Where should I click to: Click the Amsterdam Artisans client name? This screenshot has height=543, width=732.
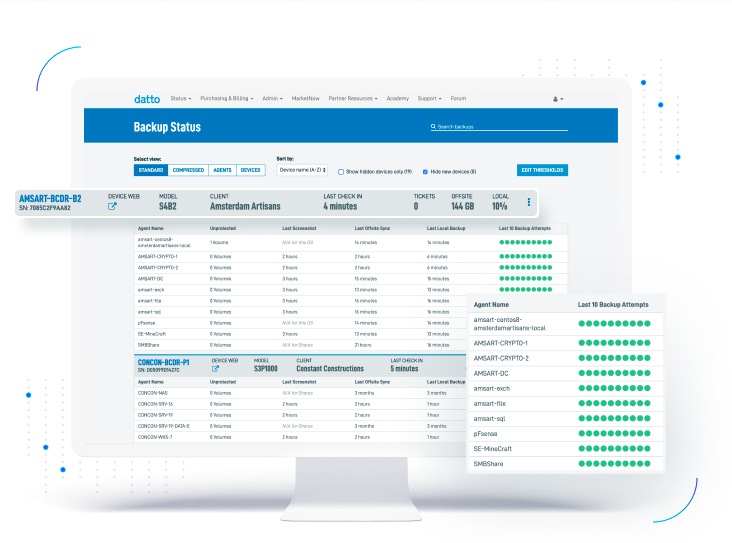click(245, 206)
